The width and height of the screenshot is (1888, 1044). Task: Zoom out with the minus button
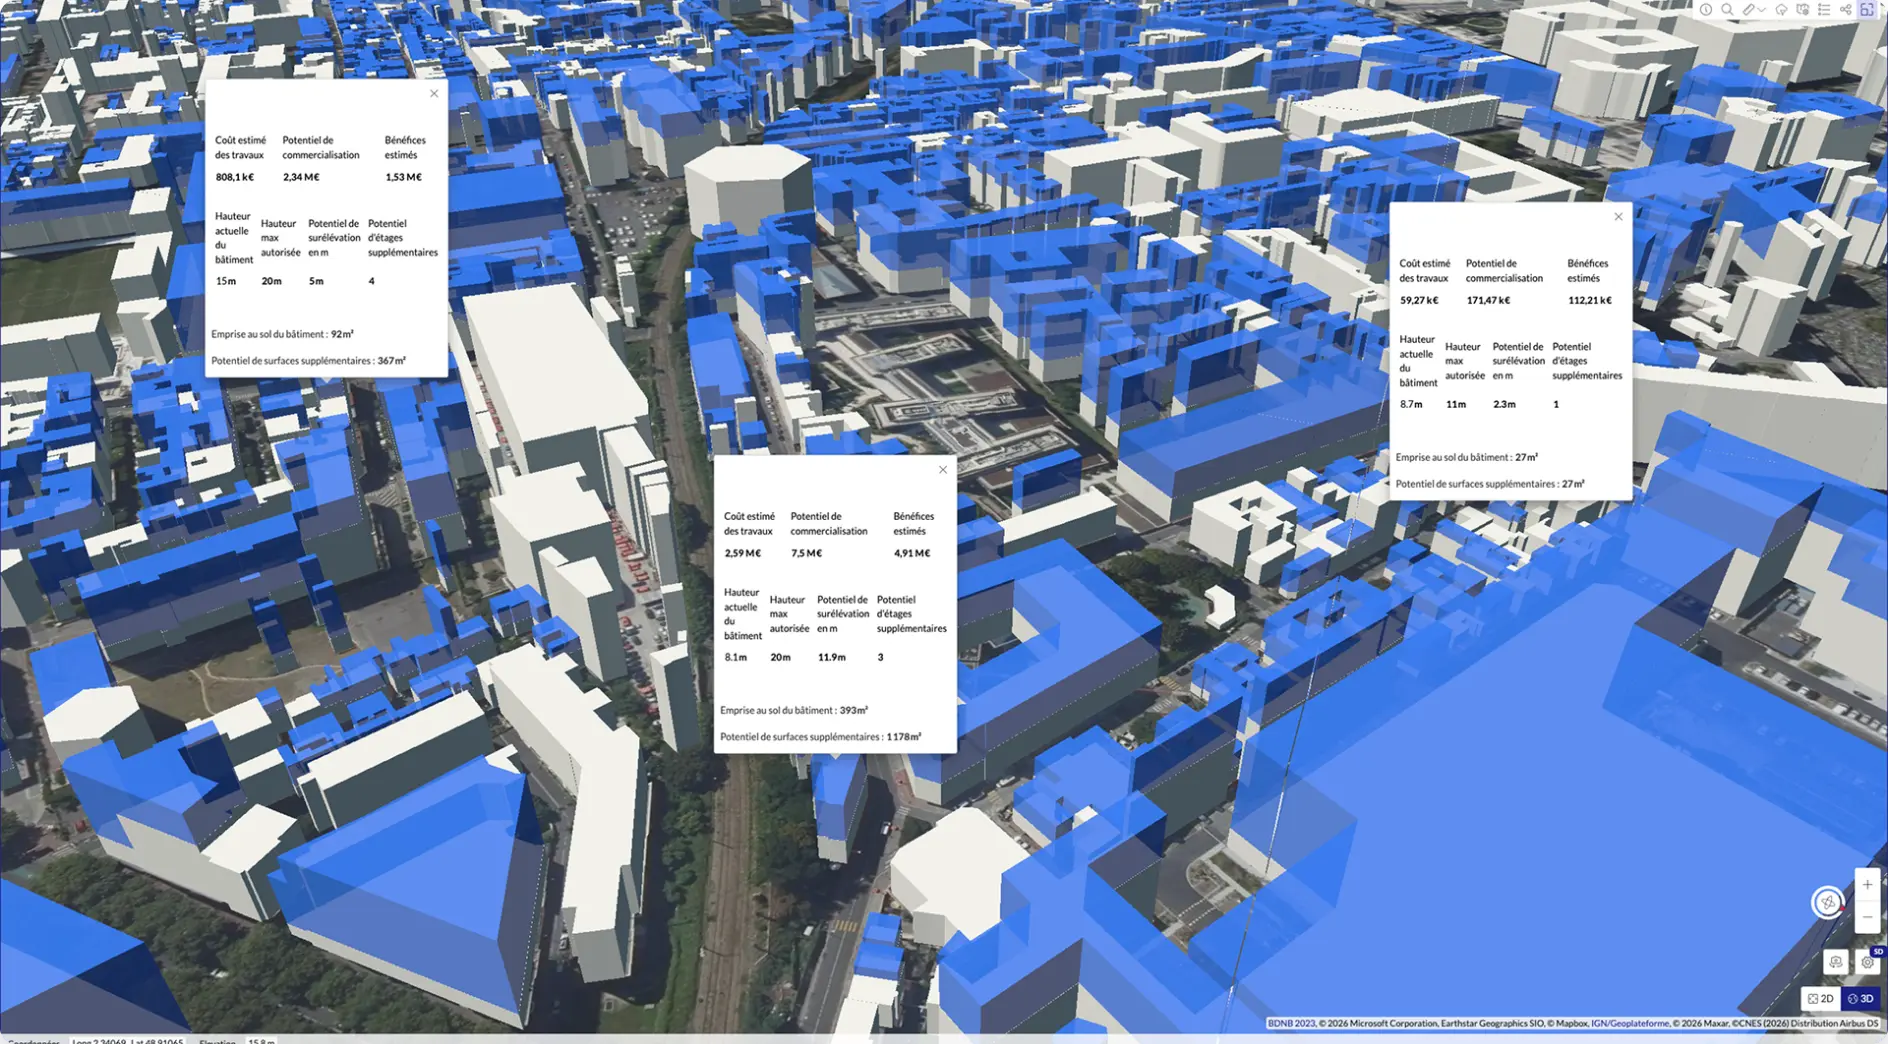(x=1867, y=917)
